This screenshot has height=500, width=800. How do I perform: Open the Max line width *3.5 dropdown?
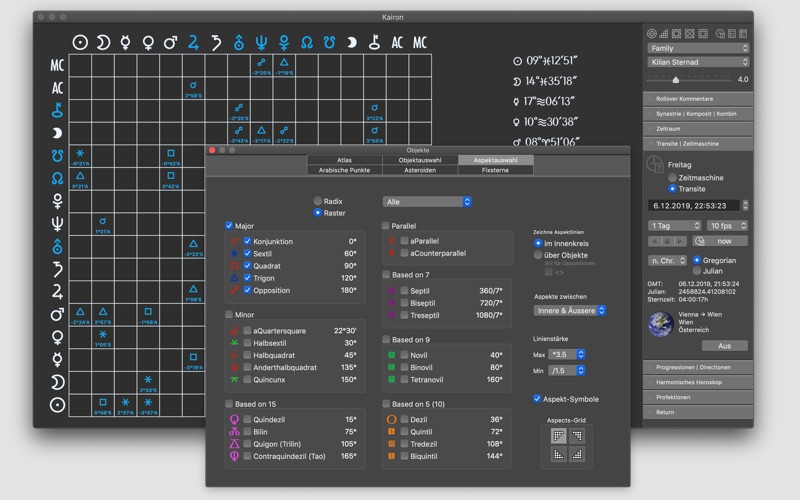[567, 354]
